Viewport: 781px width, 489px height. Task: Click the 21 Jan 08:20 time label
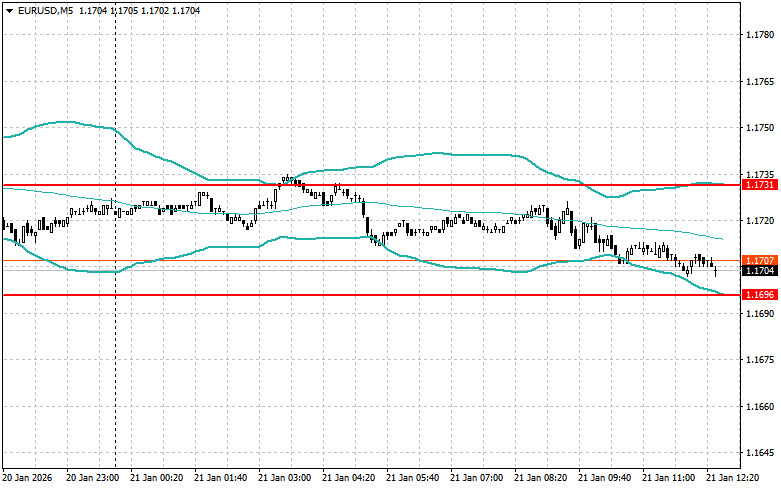pos(540,478)
